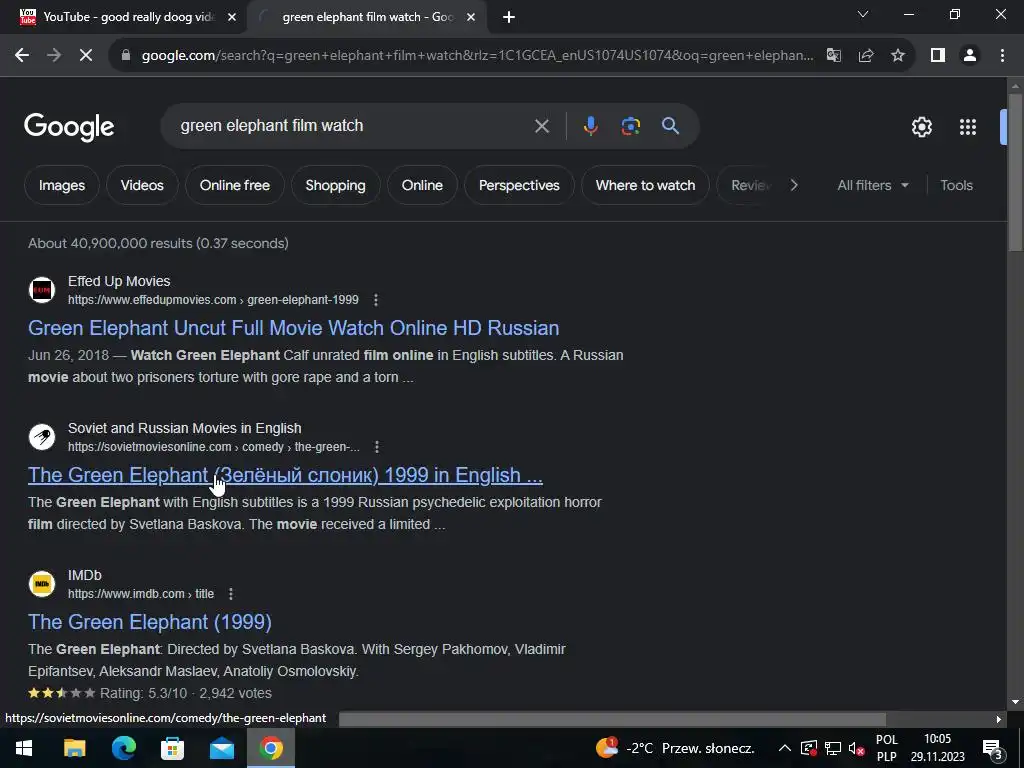Share this page from the address bar

coord(866,56)
